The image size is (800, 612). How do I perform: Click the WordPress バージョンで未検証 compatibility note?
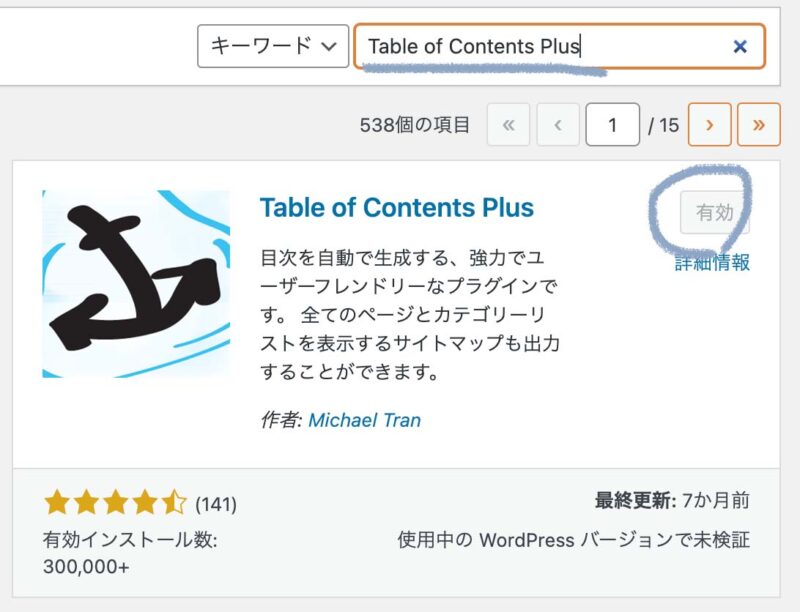coord(574,540)
